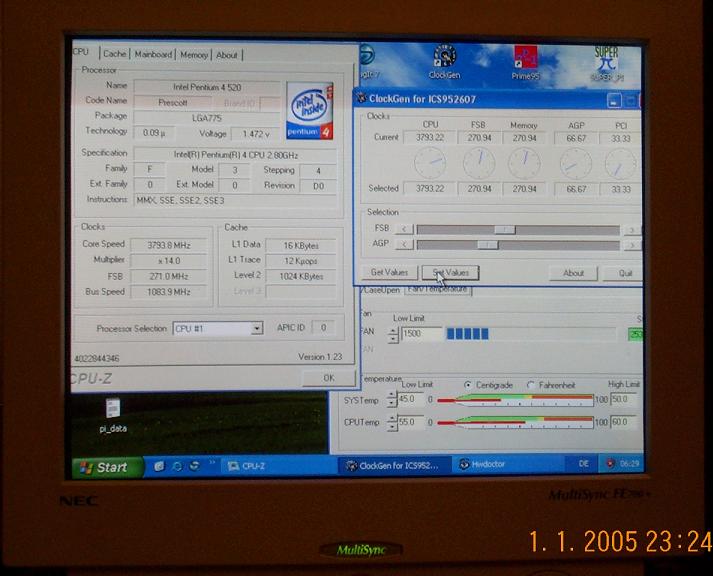Click the Level 2 cache value 1024 KBytes
Screen dimensions: 713x576
pyautogui.click(x=301, y=276)
